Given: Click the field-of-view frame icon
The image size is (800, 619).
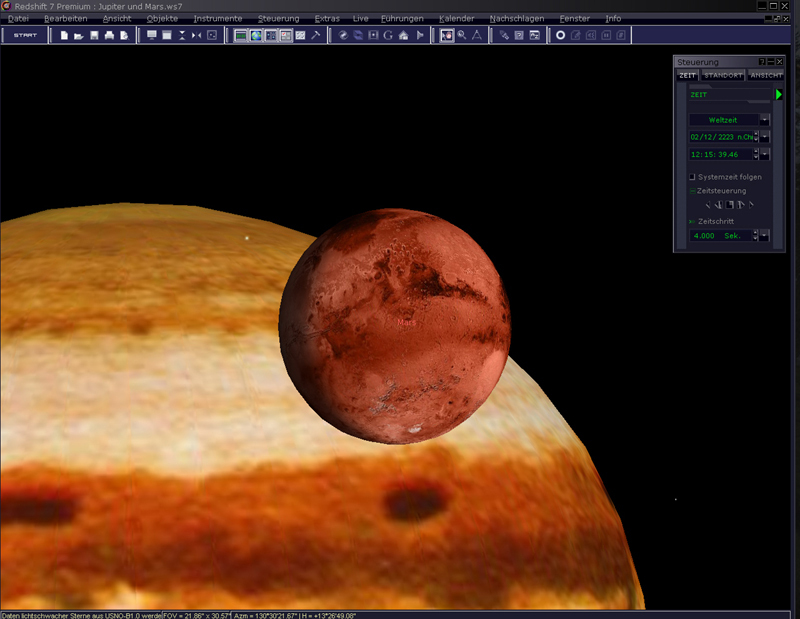Looking at the screenshot, I should pos(212,35).
